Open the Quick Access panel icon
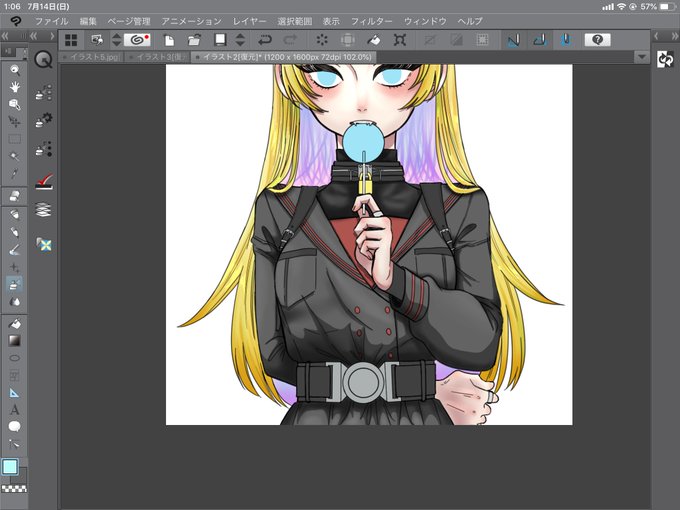 coord(43,60)
